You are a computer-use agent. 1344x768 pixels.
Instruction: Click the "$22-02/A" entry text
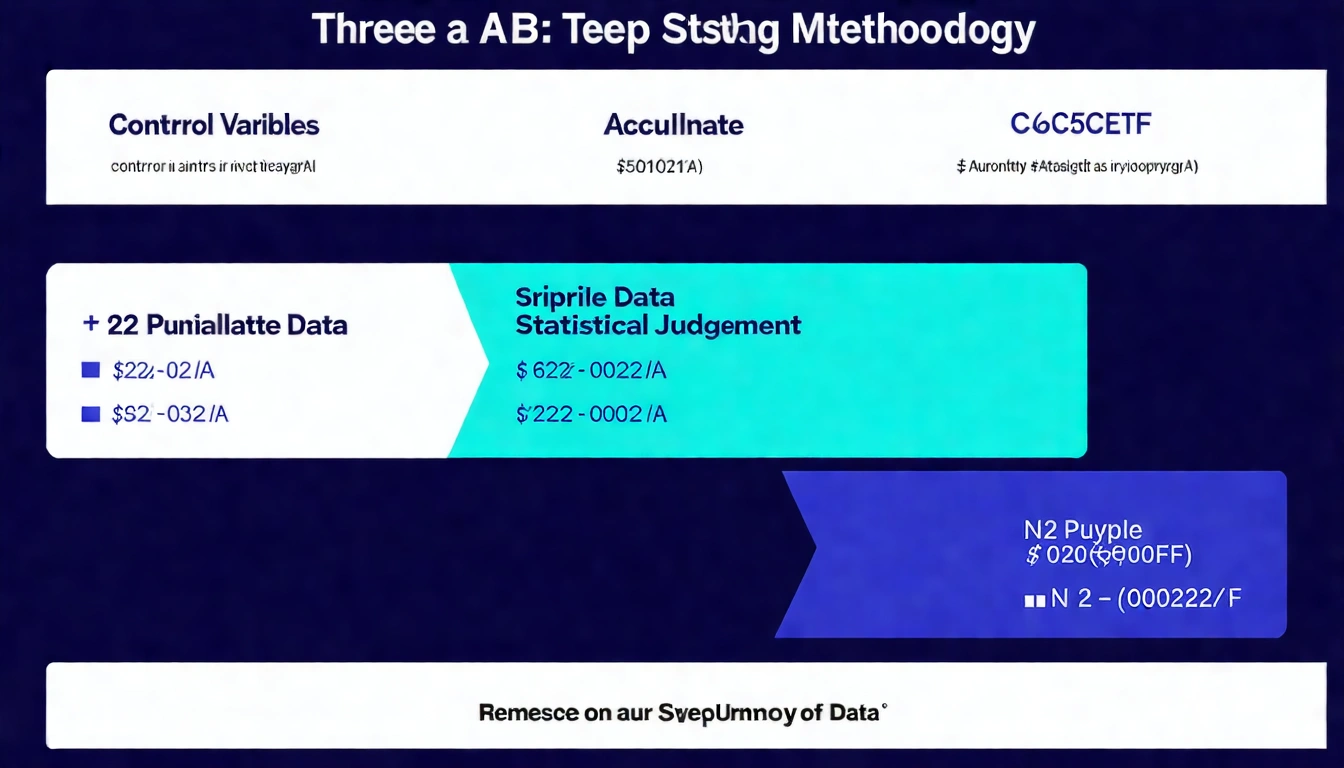click(x=164, y=371)
